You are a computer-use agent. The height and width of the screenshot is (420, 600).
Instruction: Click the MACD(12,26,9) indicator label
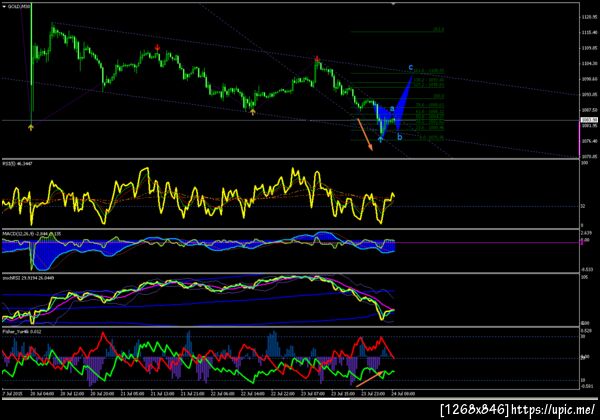pos(32,233)
